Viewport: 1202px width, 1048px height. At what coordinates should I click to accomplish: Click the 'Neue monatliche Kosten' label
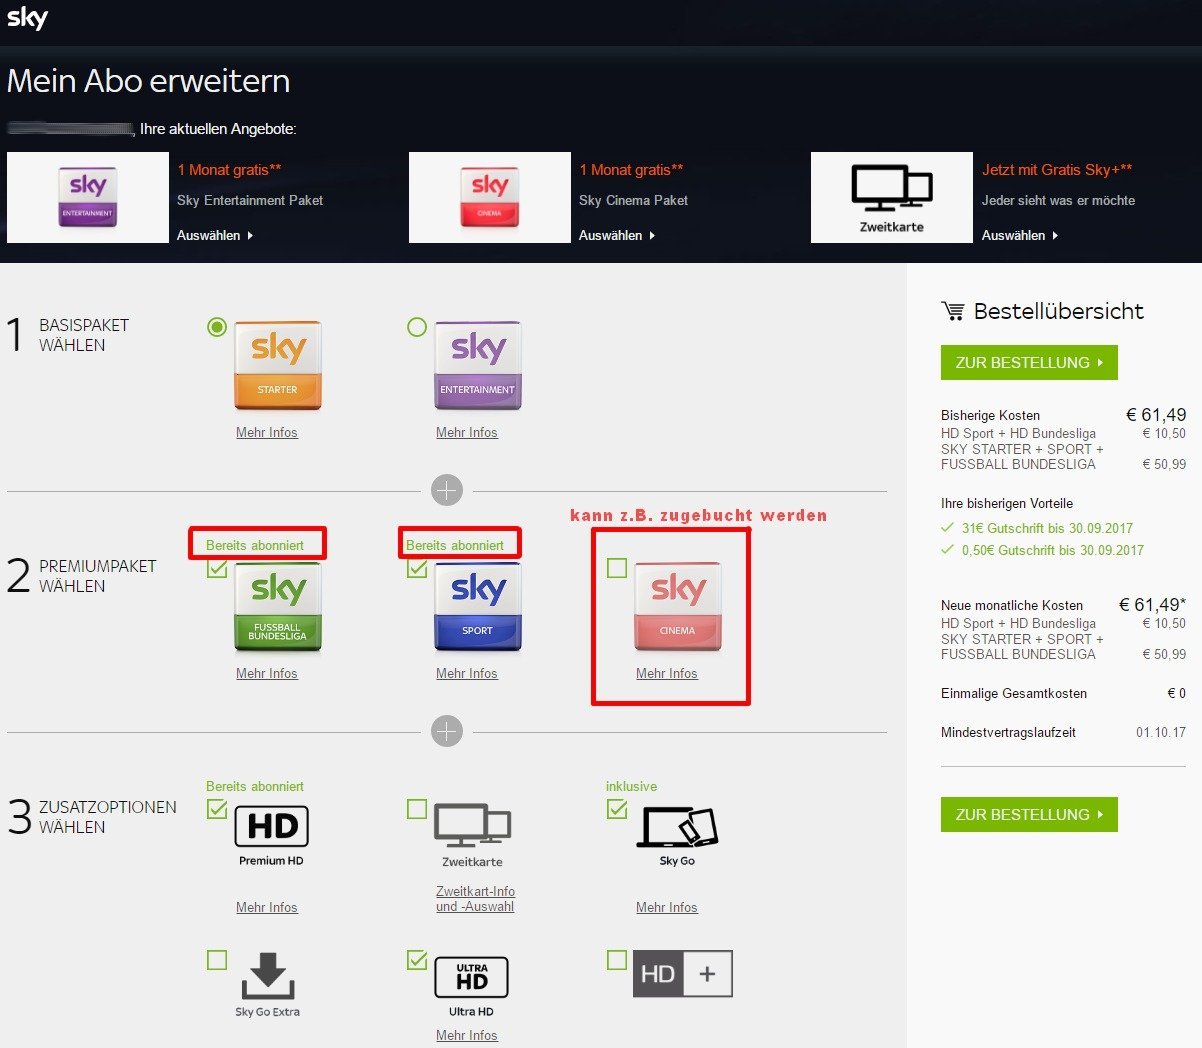pyautogui.click(x=1012, y=606)
